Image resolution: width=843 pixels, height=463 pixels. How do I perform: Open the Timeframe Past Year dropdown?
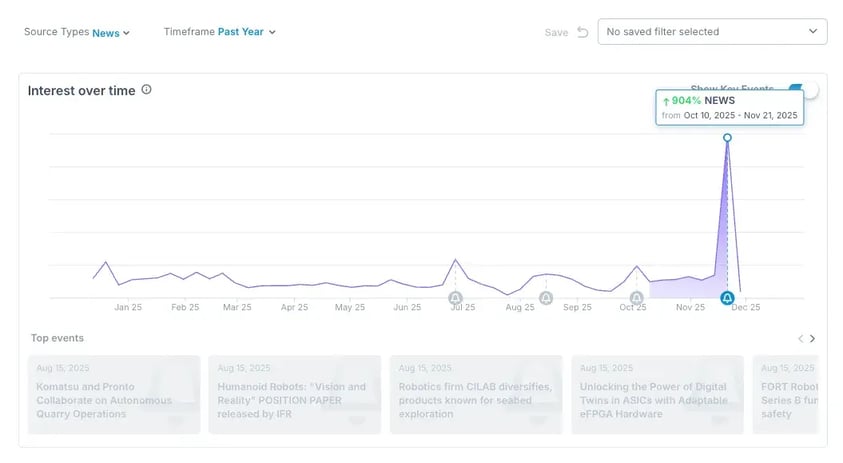point(246,32)
